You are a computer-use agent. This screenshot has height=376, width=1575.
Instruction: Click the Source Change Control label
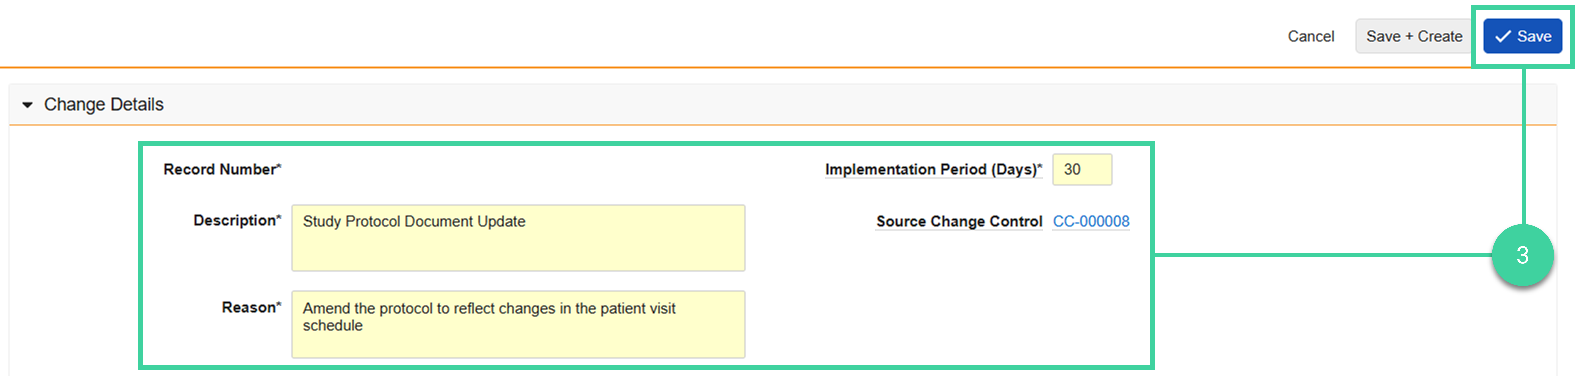point(959,222)
